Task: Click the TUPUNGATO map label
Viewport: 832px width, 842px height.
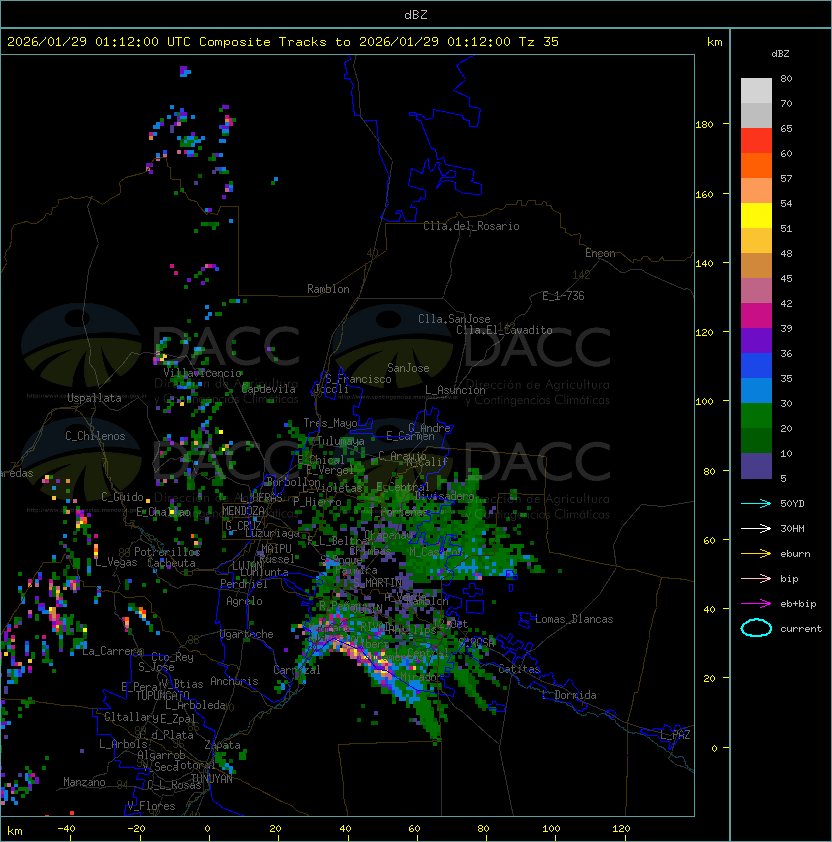Action: (x=162, y=695)
